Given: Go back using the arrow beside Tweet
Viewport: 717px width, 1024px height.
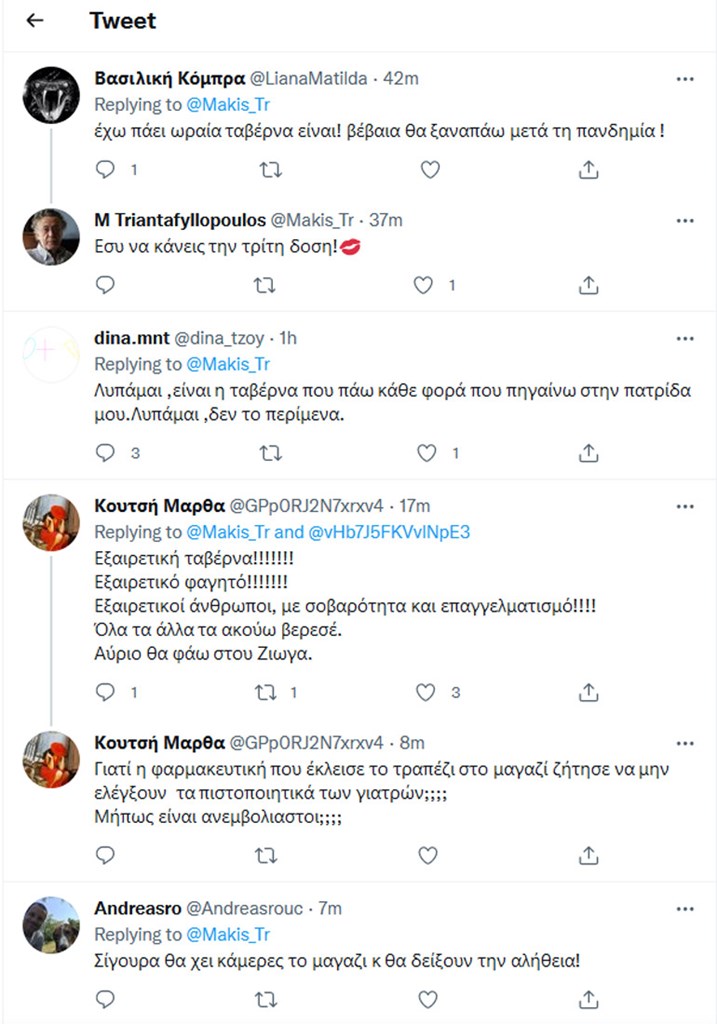Looking at the screenshot, I should pos(35,20).
